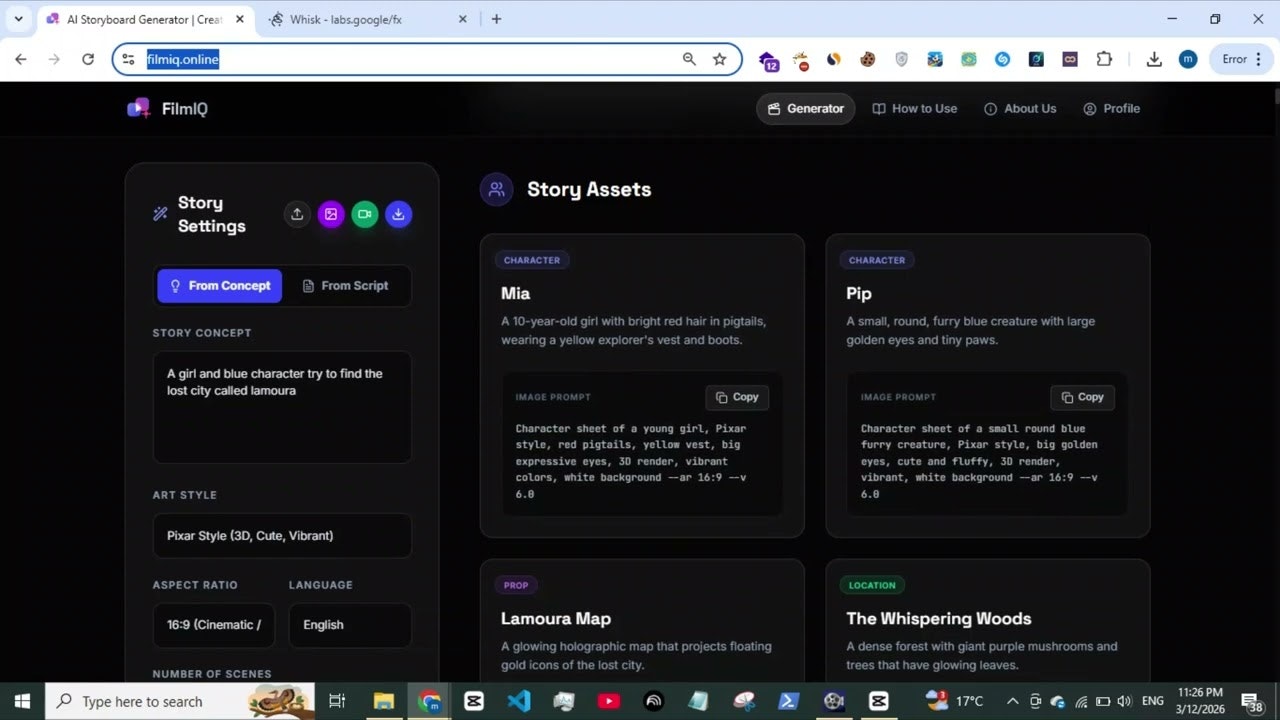Click the Windows Start button
Image resolution: width=1280 pixels, height=720 pixels.
[22, 701]
